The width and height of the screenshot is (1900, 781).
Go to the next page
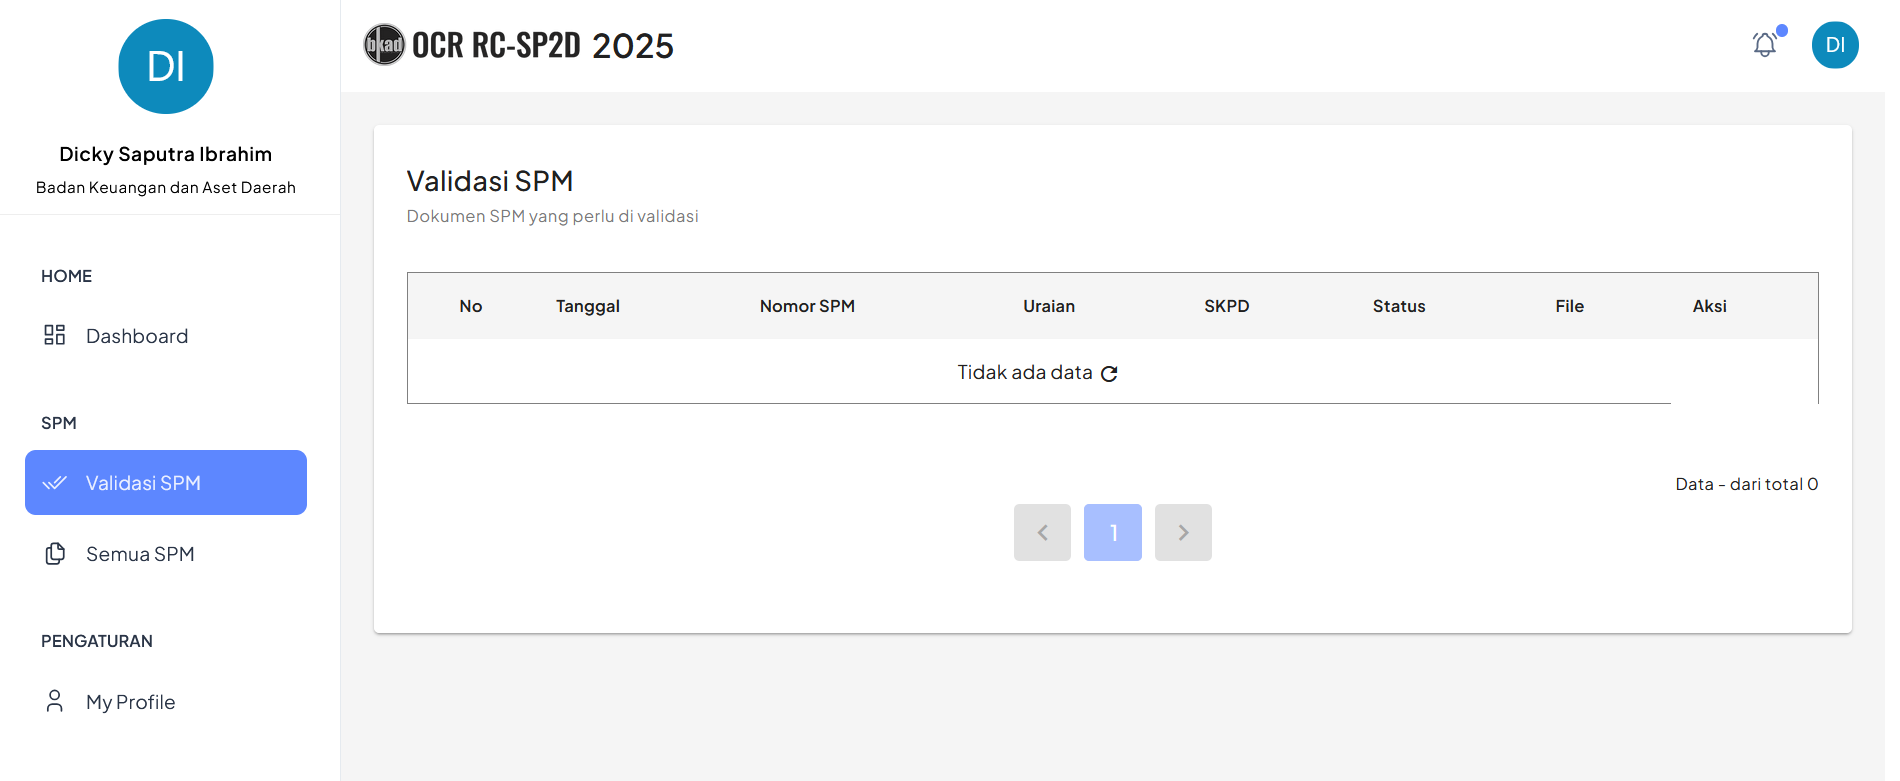point(1183,532)
